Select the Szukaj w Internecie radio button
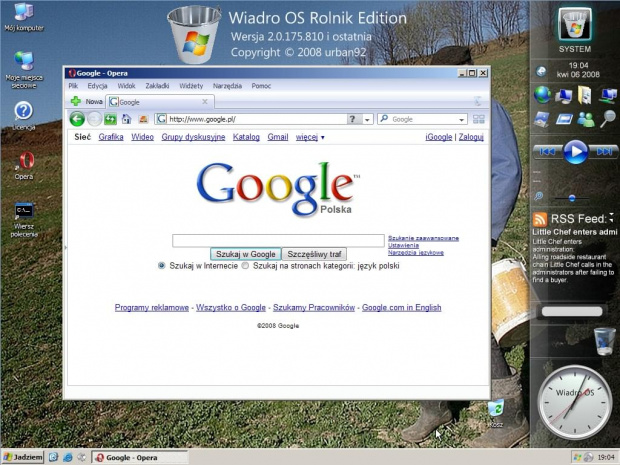620x465 pixels. pyautogui.click(x=161, y=265)
